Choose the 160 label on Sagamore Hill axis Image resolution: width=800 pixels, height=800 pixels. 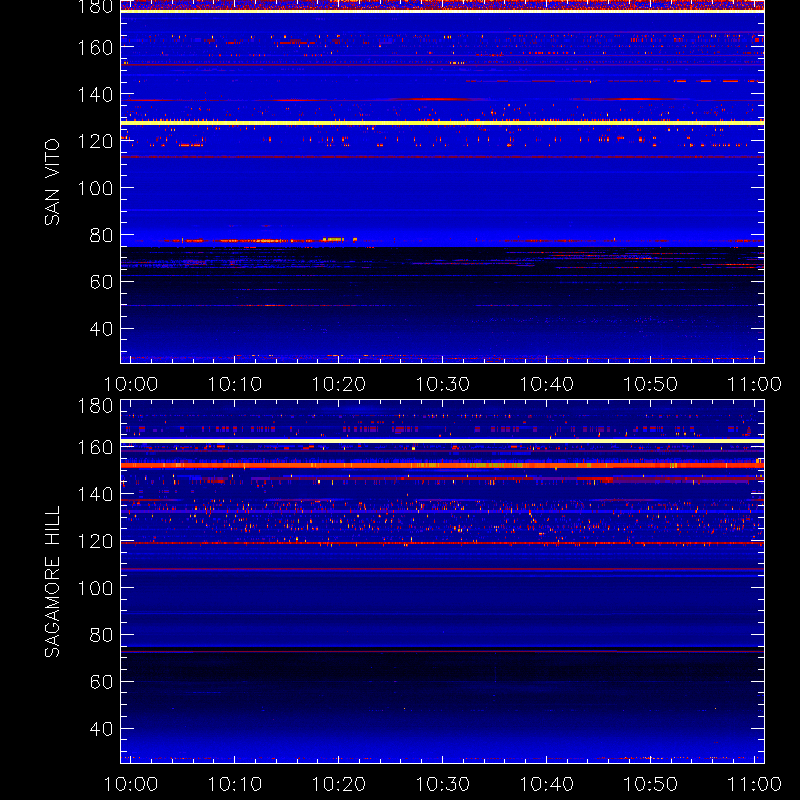pyautogui.click(x=95, y=447)
